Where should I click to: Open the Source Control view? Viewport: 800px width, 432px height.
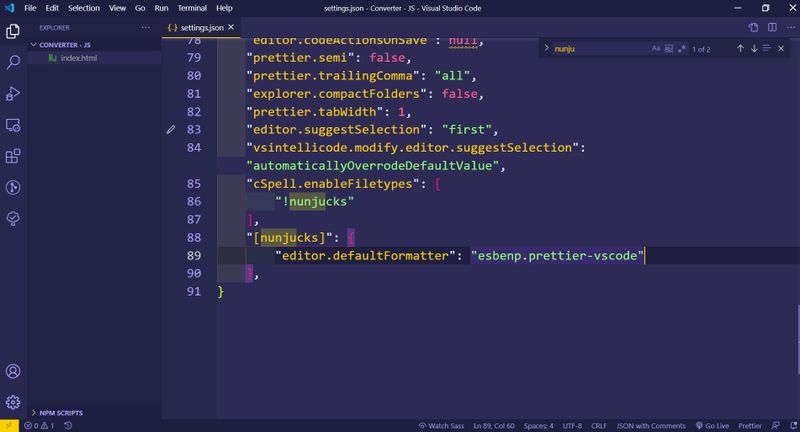14,187
